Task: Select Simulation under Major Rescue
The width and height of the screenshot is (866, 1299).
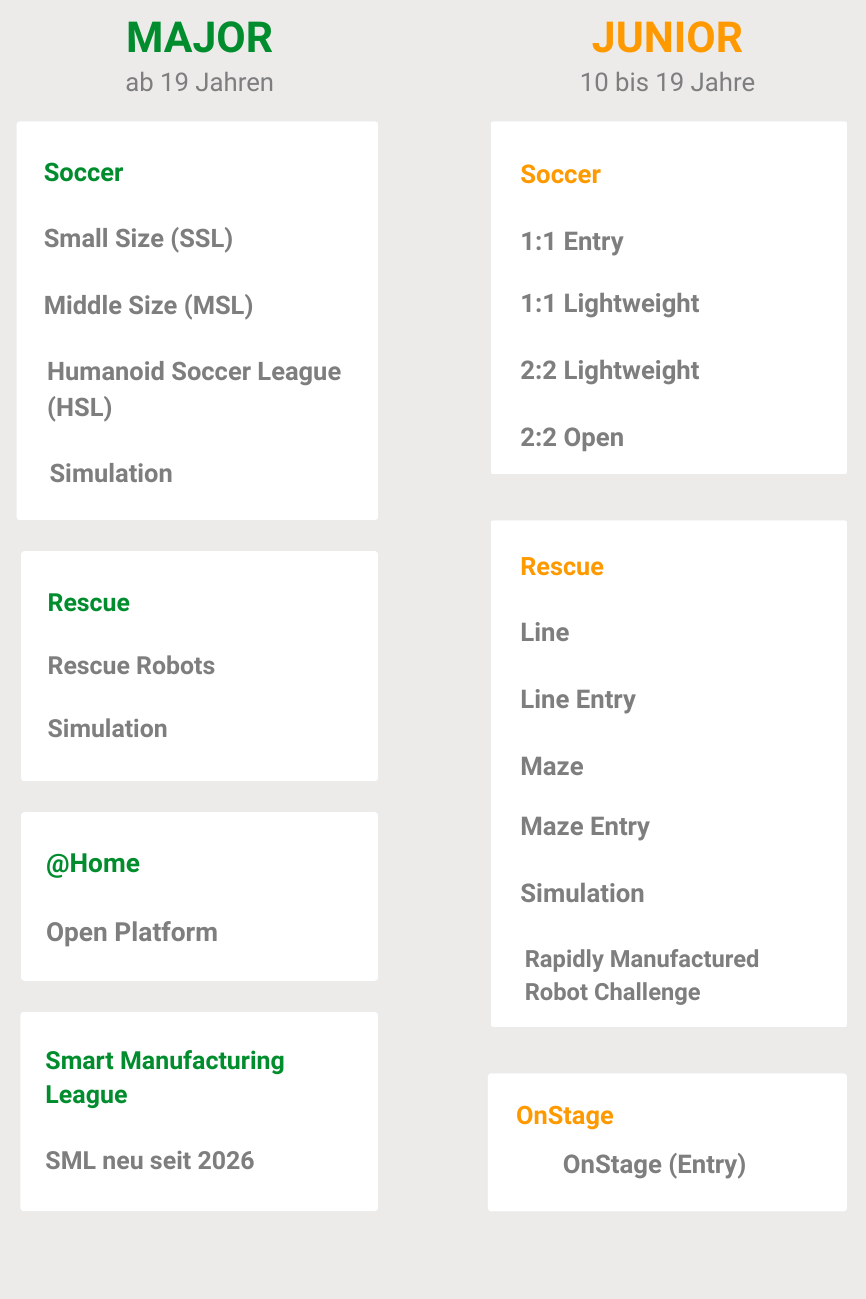Action: click(x=107, y=729)
